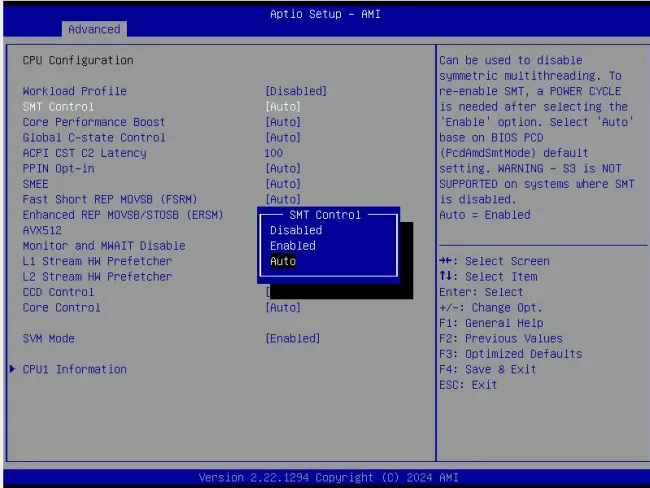Select the SVM Mode Enabled value
Viewport: 650px width, 488px height.
click(292, 338)
